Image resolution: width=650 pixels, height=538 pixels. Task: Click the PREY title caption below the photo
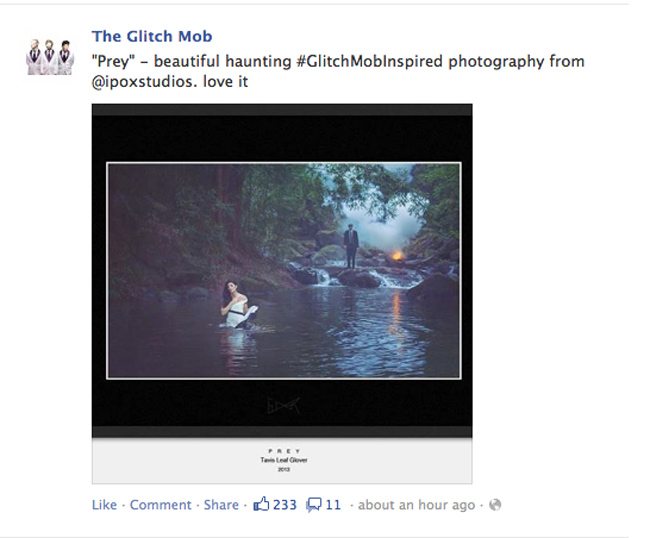pos(284,451)
